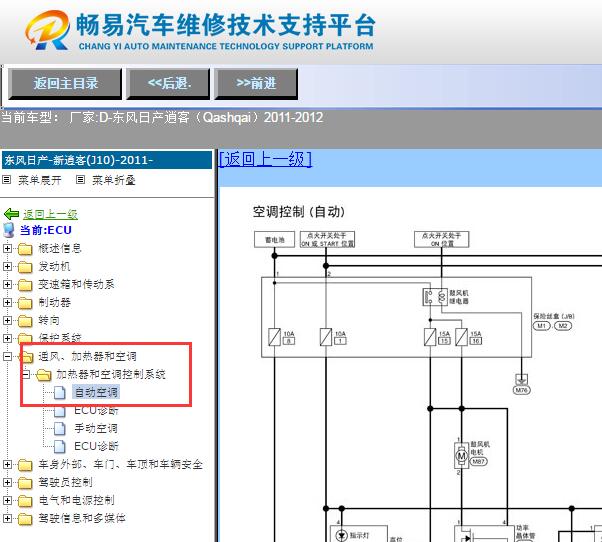Image resolution: width=602 pixels, height=542 pixels.
Task: Click the 电气和电源控制 folder icon
Action: [25, 501]
